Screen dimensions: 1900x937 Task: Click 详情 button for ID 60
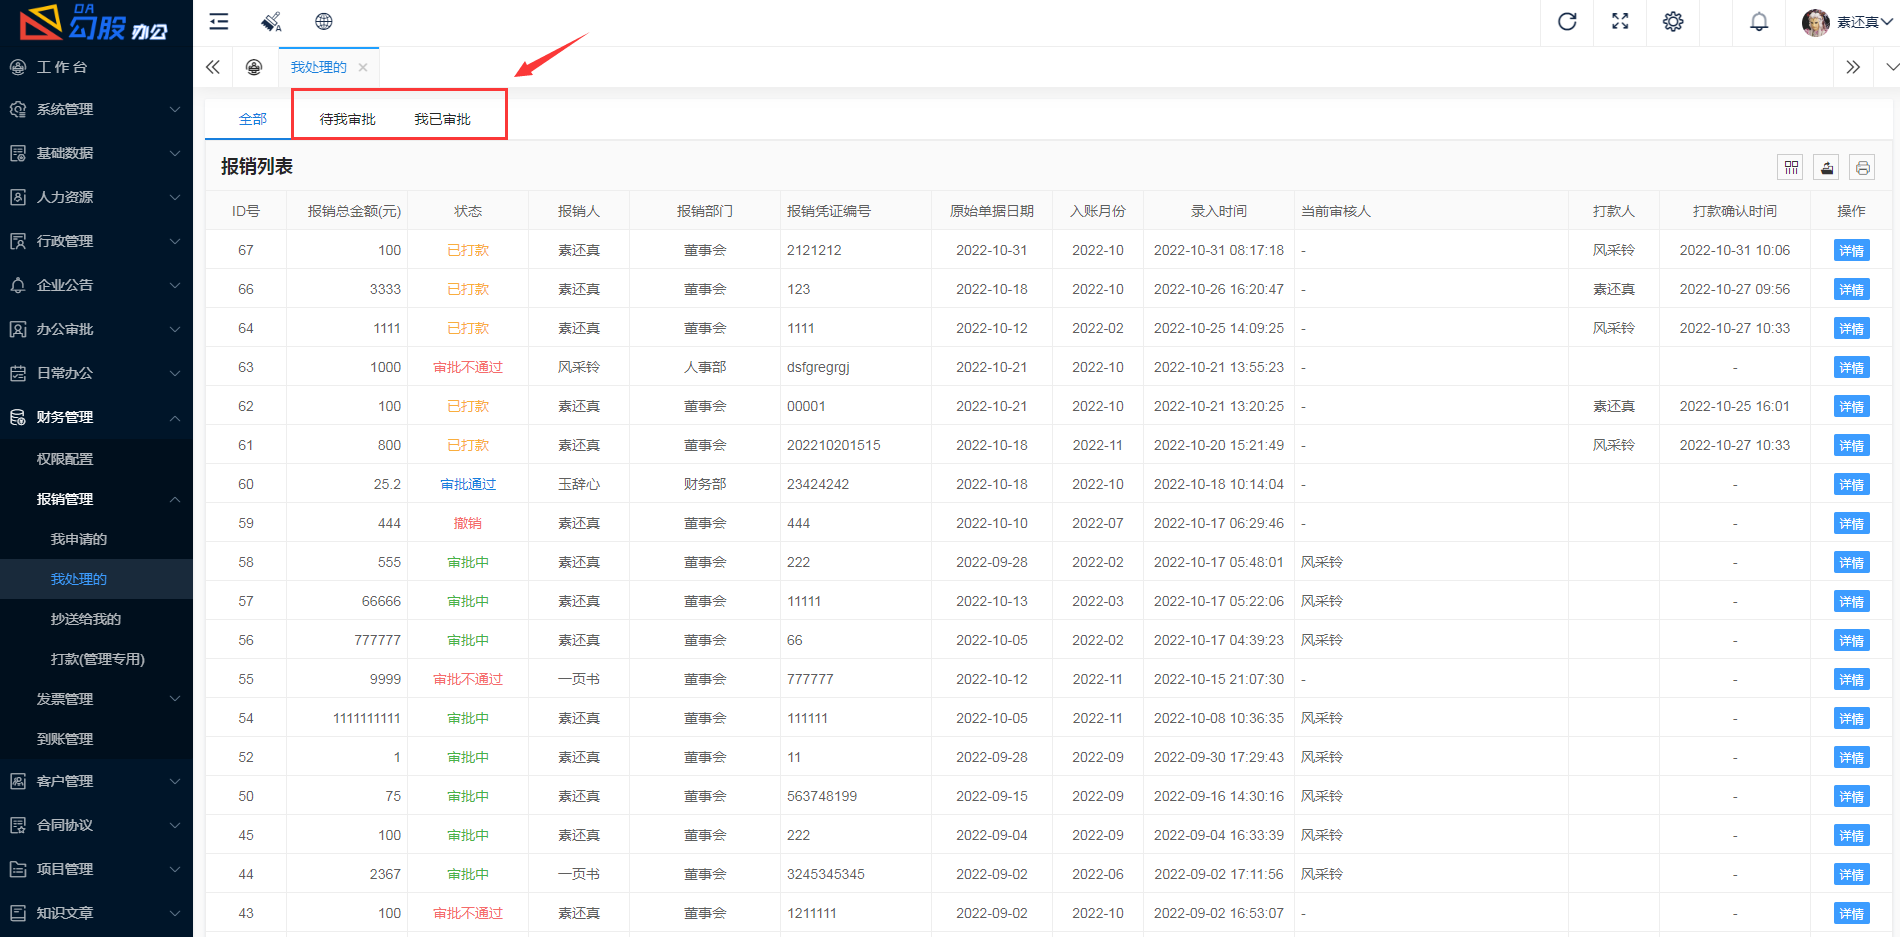(1851, 485)
